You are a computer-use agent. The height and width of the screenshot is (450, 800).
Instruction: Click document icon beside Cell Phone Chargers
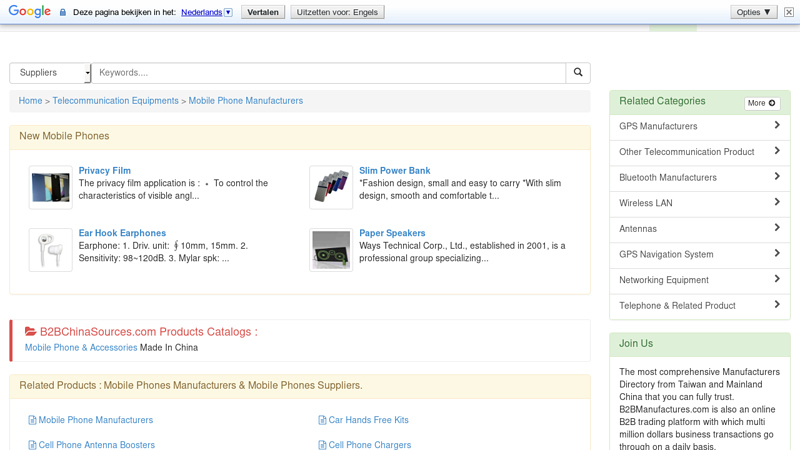(322, 445)
